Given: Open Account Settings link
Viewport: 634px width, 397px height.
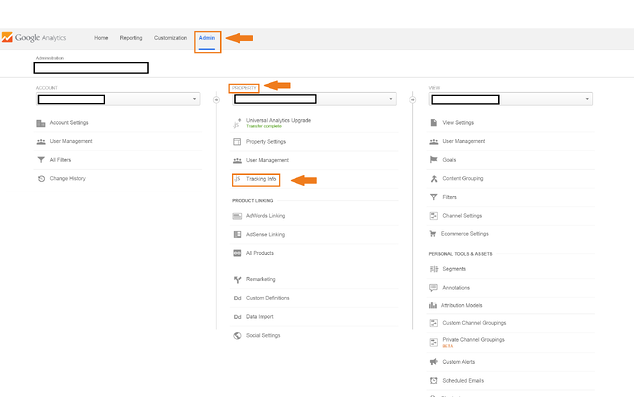Looking at the screenshot, I should (x=69, y=122).
